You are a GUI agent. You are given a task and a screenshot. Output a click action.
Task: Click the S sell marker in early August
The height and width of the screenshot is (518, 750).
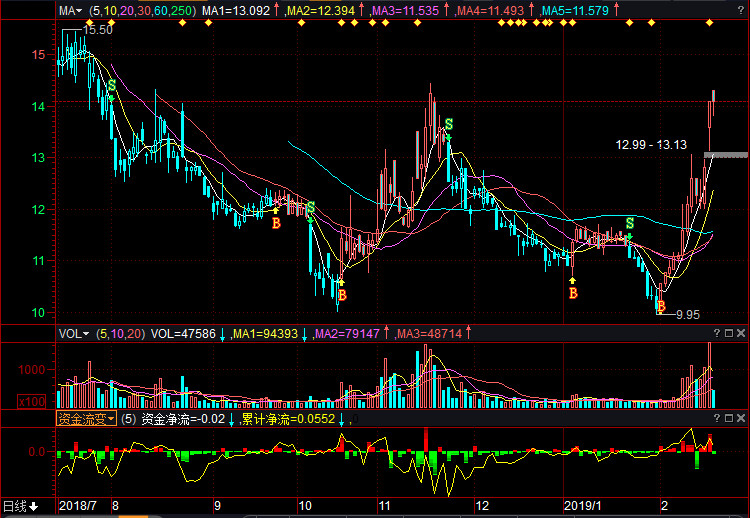tap(111, 87)
